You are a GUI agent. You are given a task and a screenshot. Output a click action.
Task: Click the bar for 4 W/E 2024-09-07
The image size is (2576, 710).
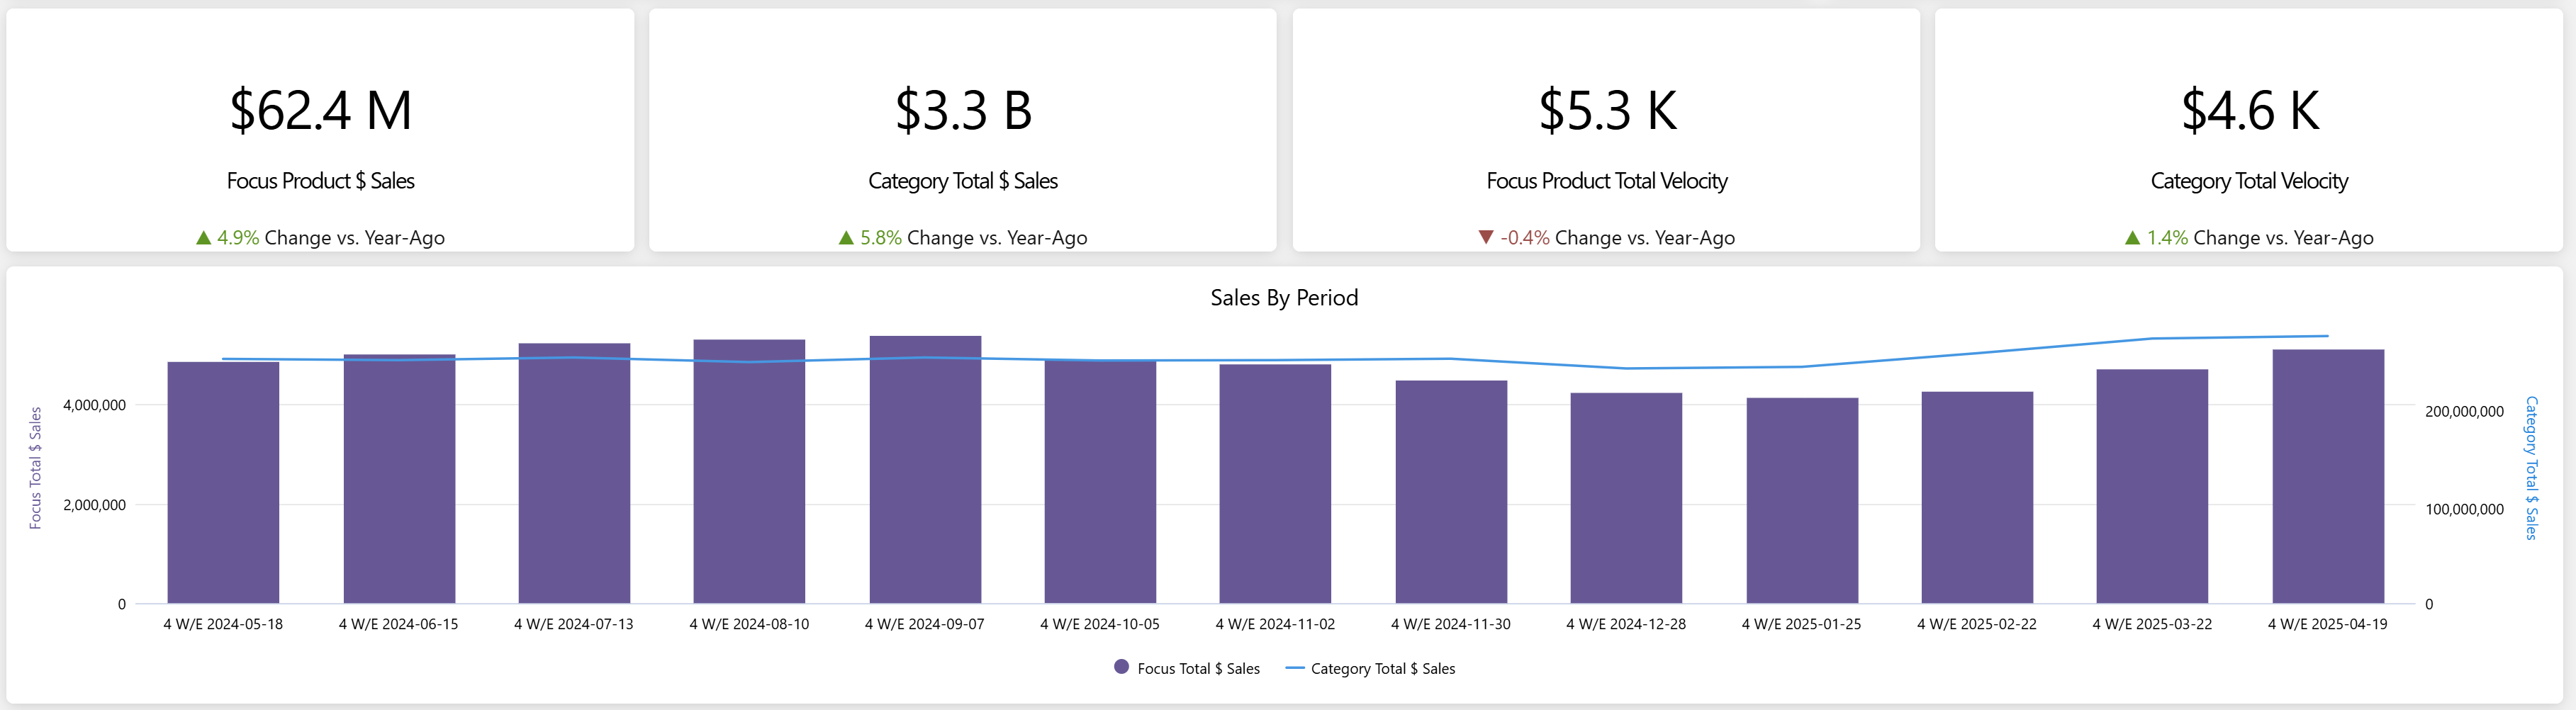(x=925, y=480)
